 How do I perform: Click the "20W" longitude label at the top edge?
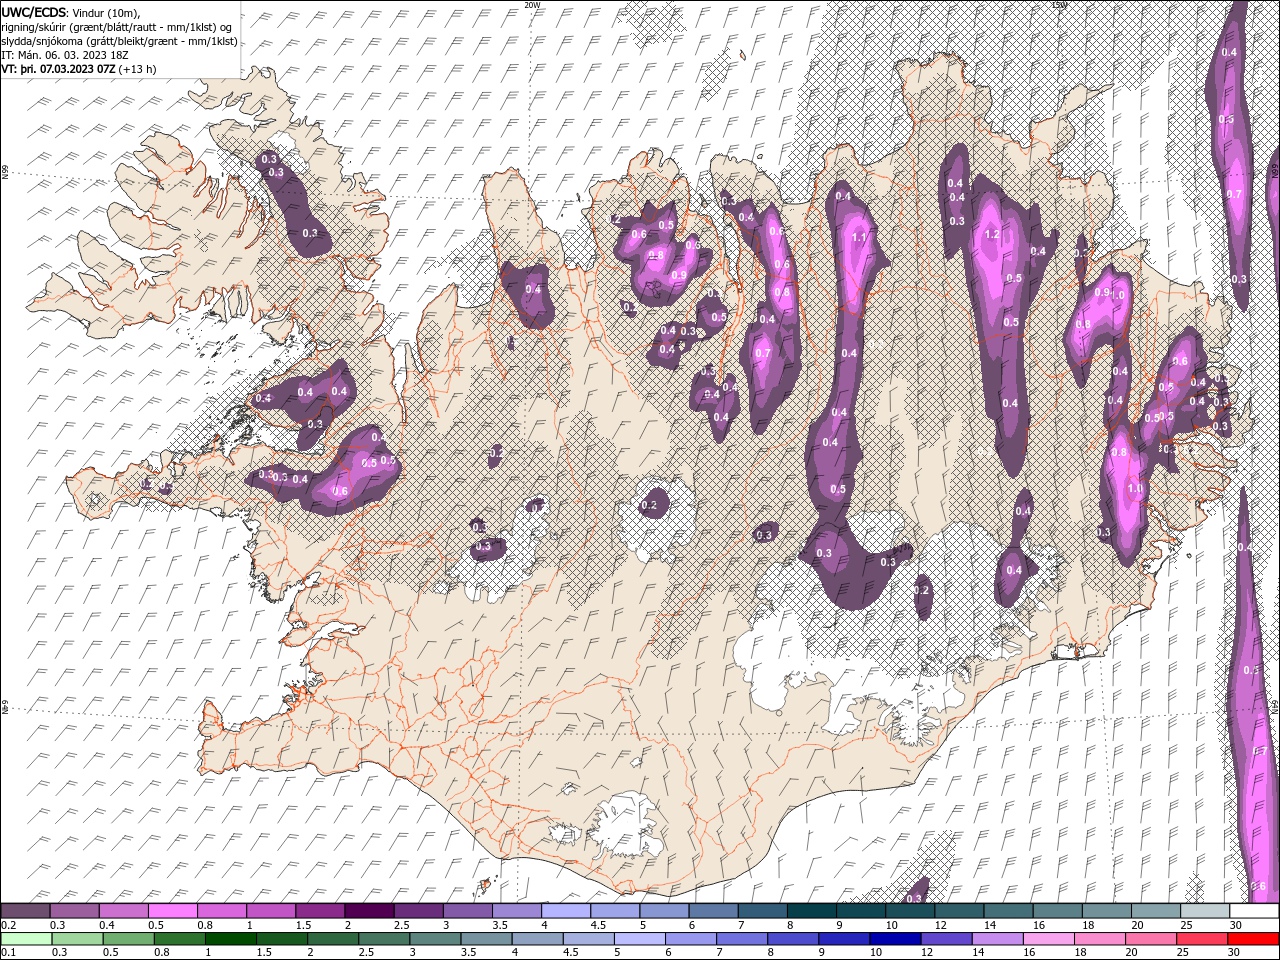[532, 4]
